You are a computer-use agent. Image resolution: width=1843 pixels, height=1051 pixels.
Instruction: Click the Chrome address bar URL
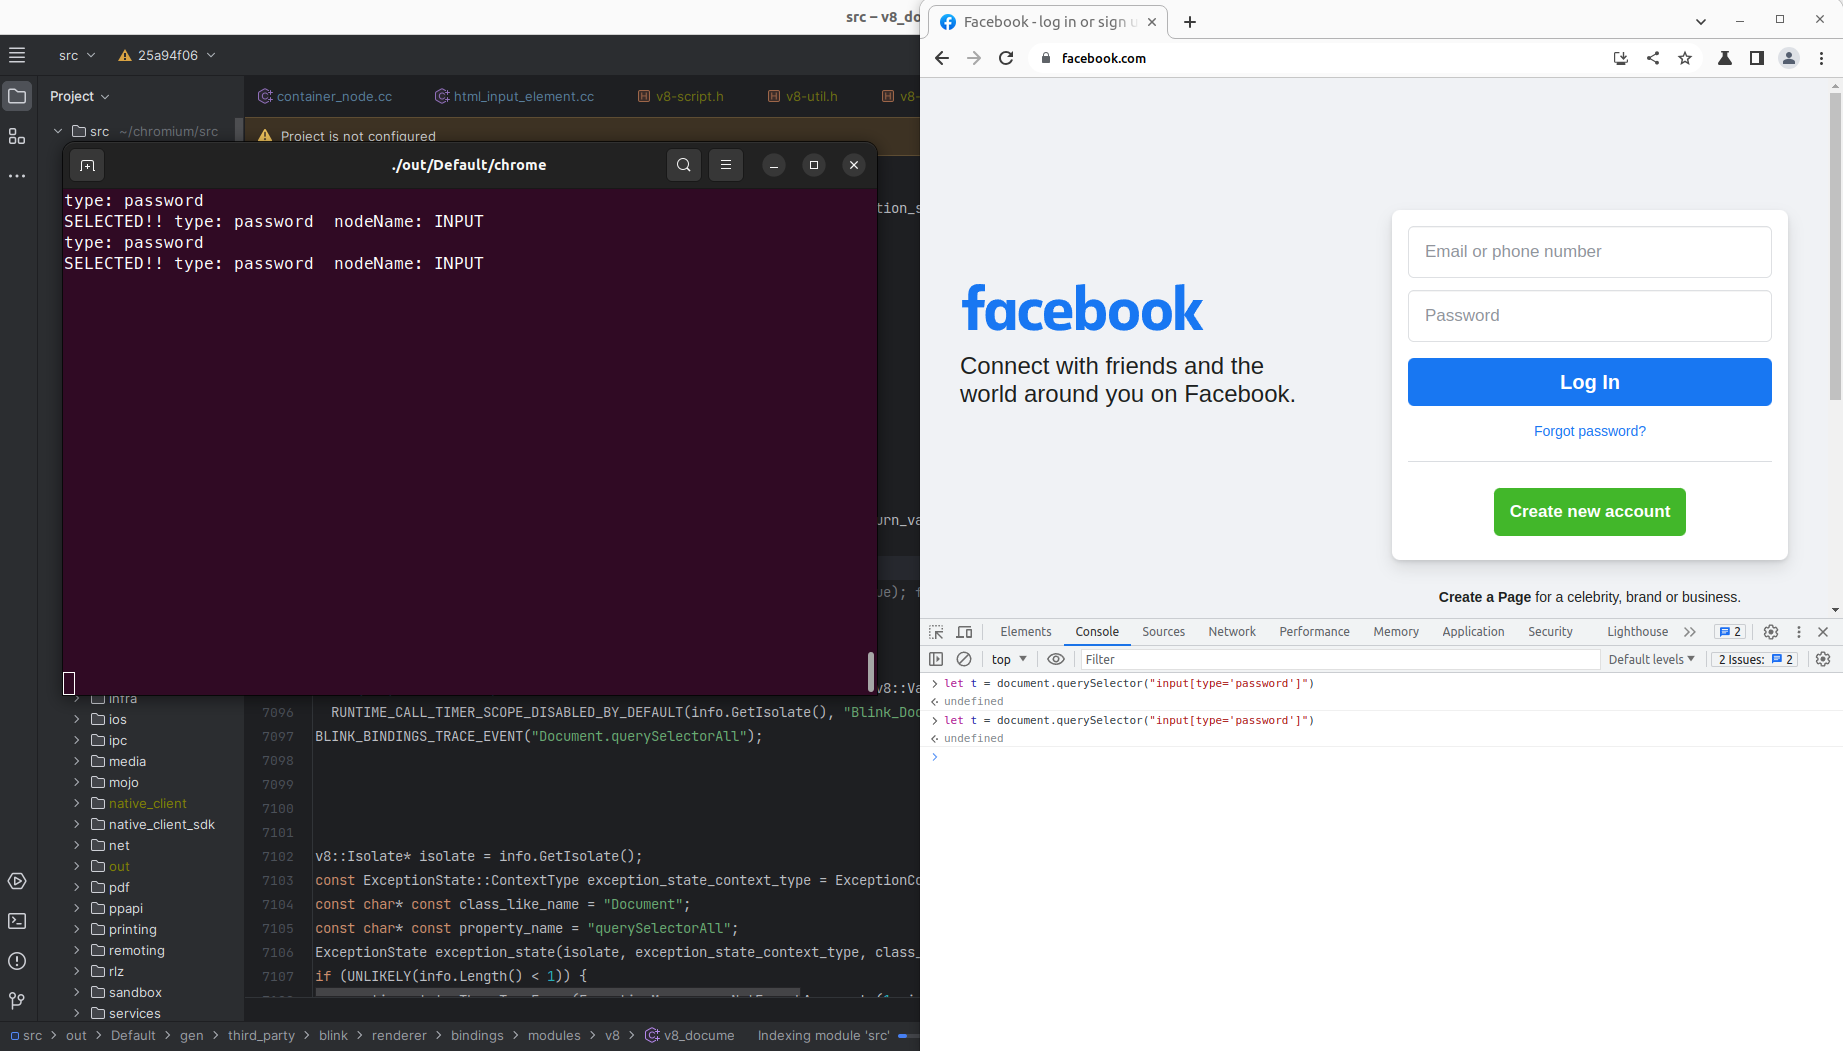click(1104, 58)
